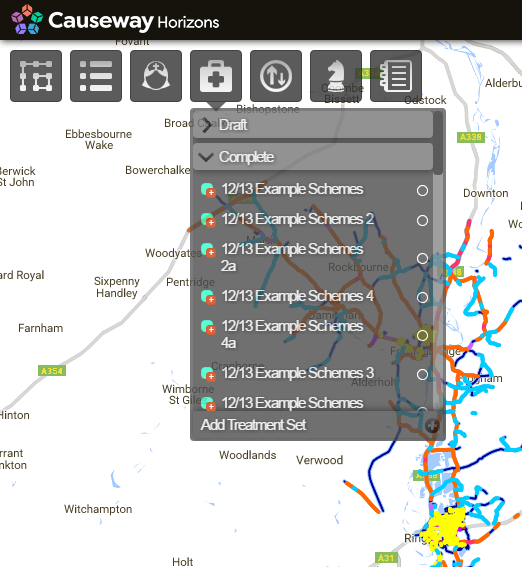This screenshot has height=567, width=522.
Task: Click Add Treatment Set
Action: pos(253,425)
